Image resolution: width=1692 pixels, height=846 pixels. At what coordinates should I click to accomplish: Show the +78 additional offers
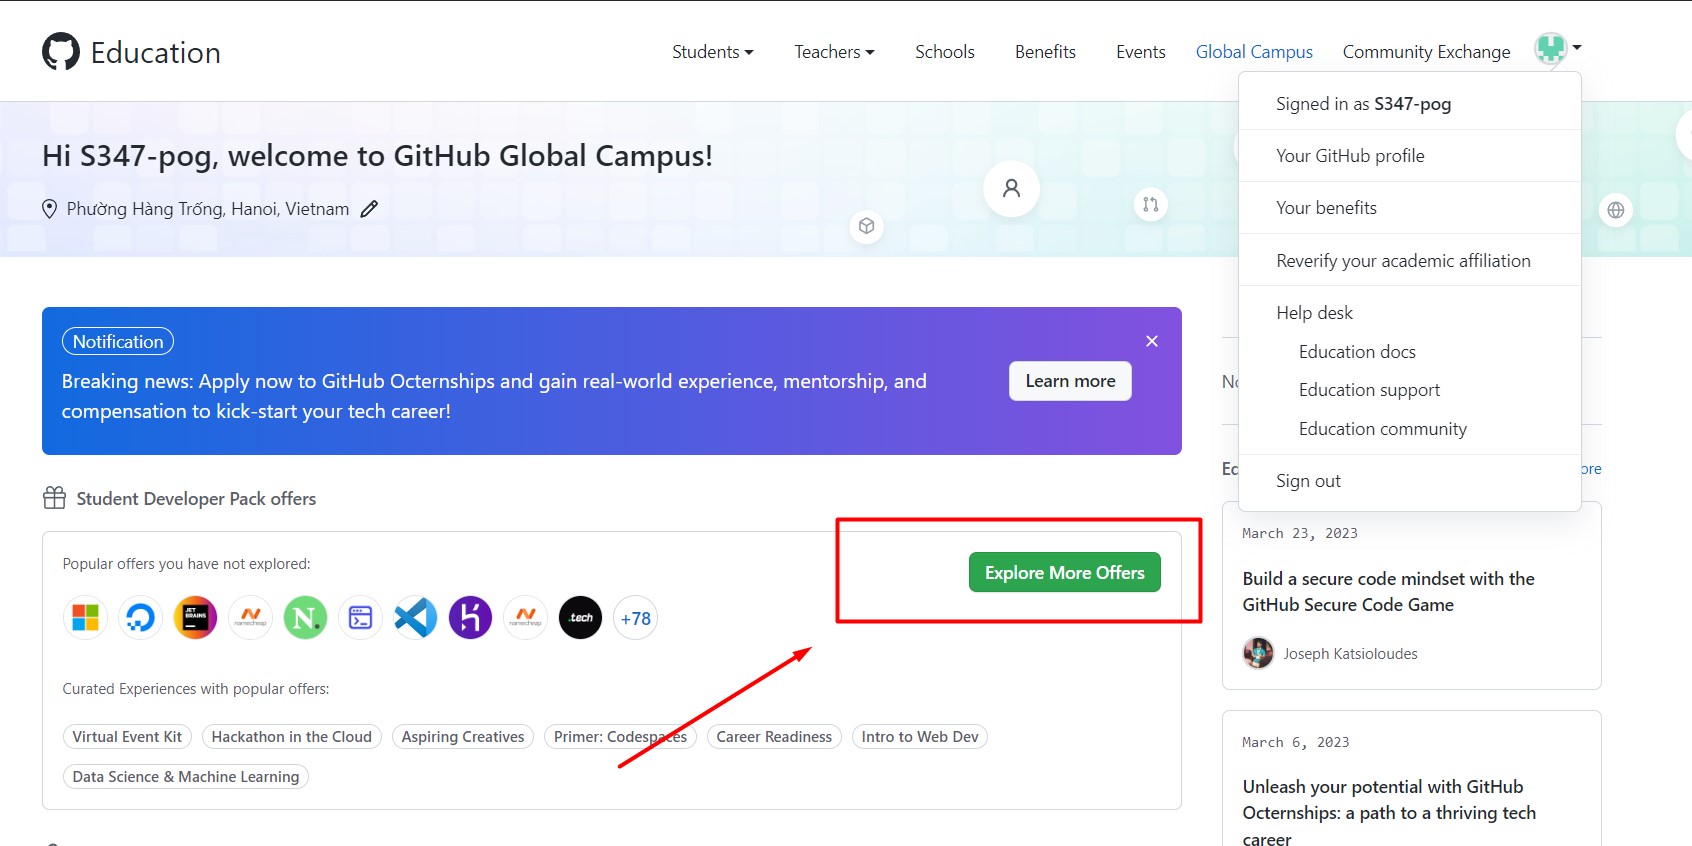click(x=635, y=618)
